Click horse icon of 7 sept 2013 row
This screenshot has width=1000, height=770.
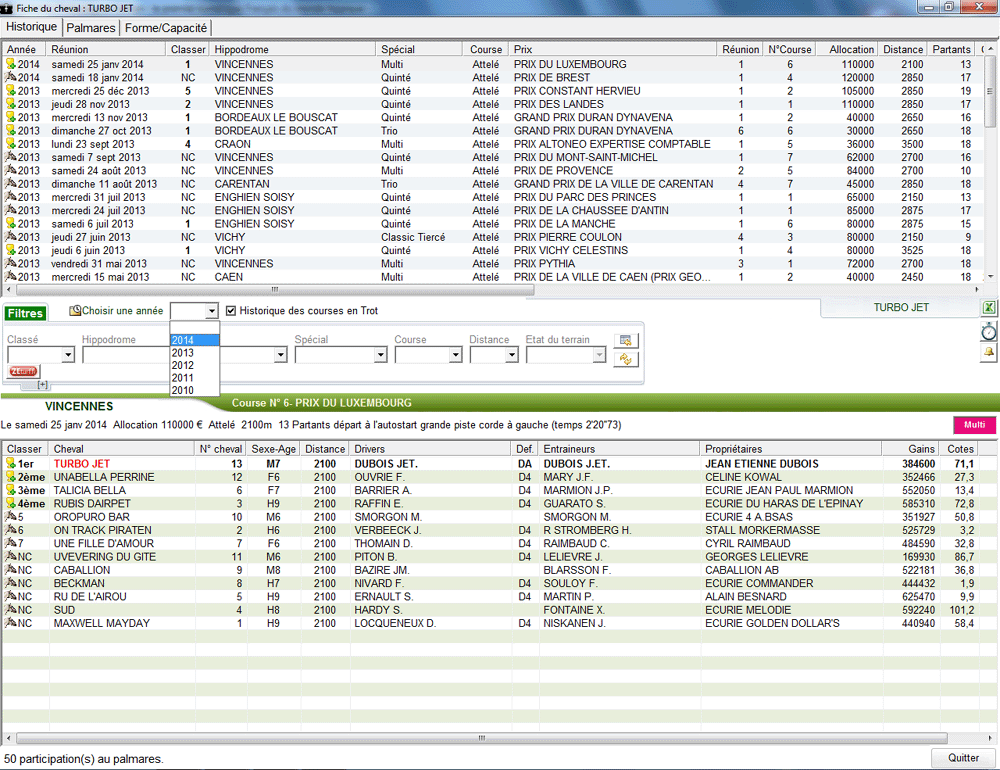click(10, 157)
